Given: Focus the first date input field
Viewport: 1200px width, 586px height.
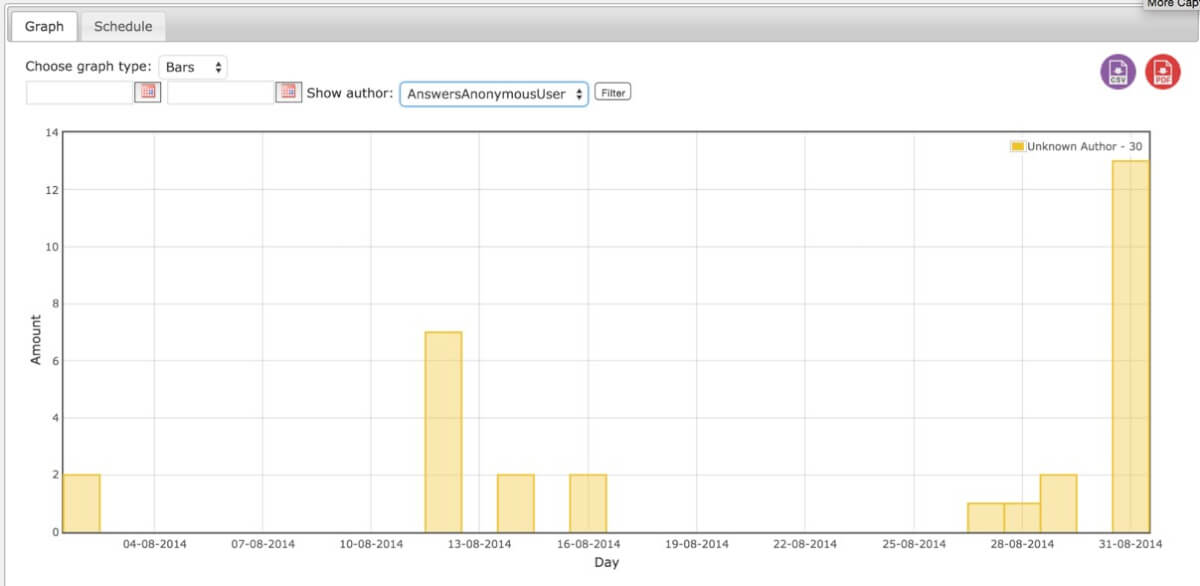Looking at the screenshot, I should [x=79, y=93].
